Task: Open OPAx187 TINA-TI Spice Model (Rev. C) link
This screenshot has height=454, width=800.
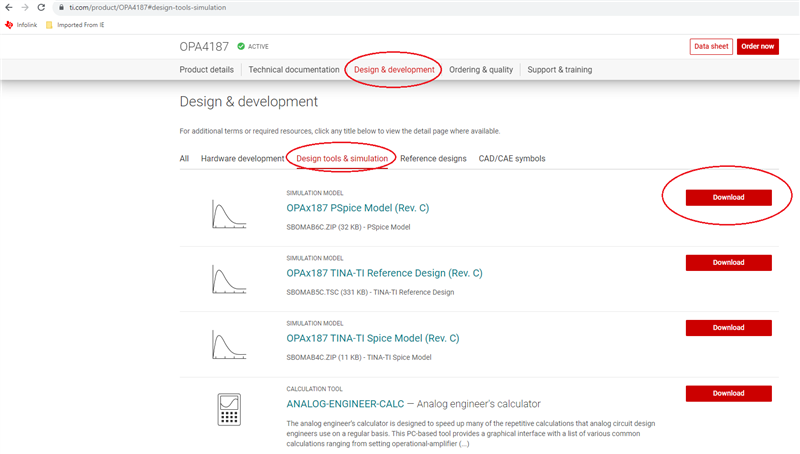Action: coord(372,338)
